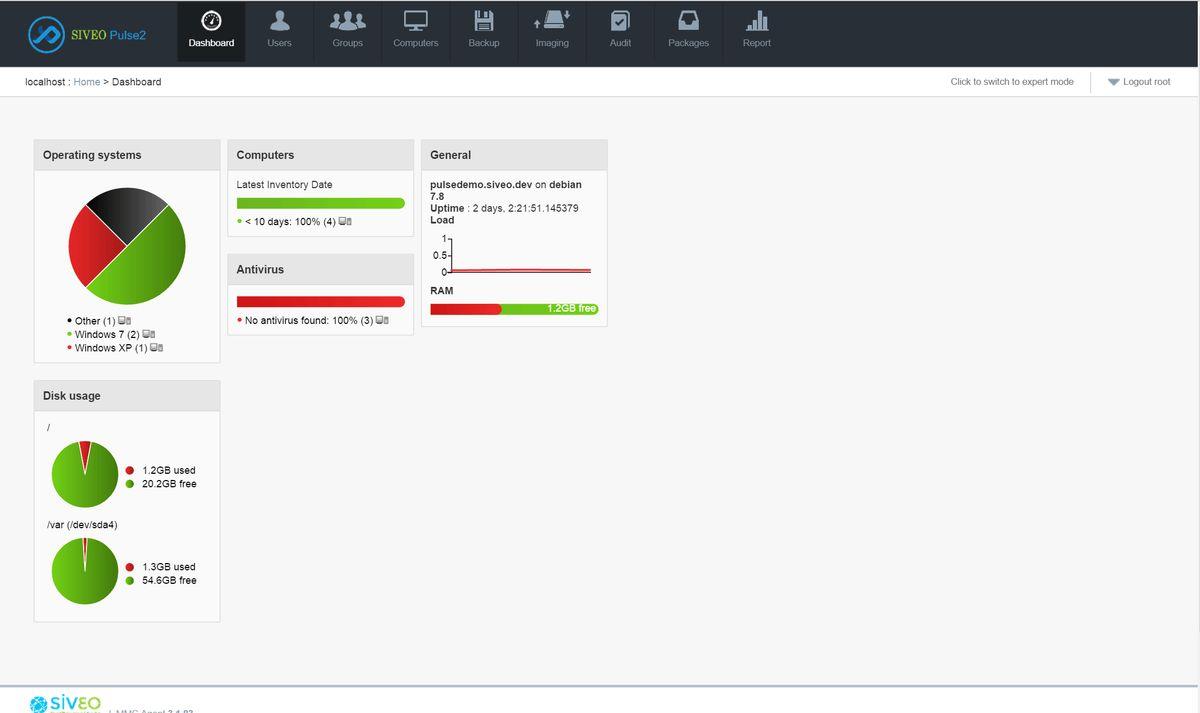Click the 20.2GB free legend text
The width and height of the screenshot is (1200, 713).
point(169,484)
